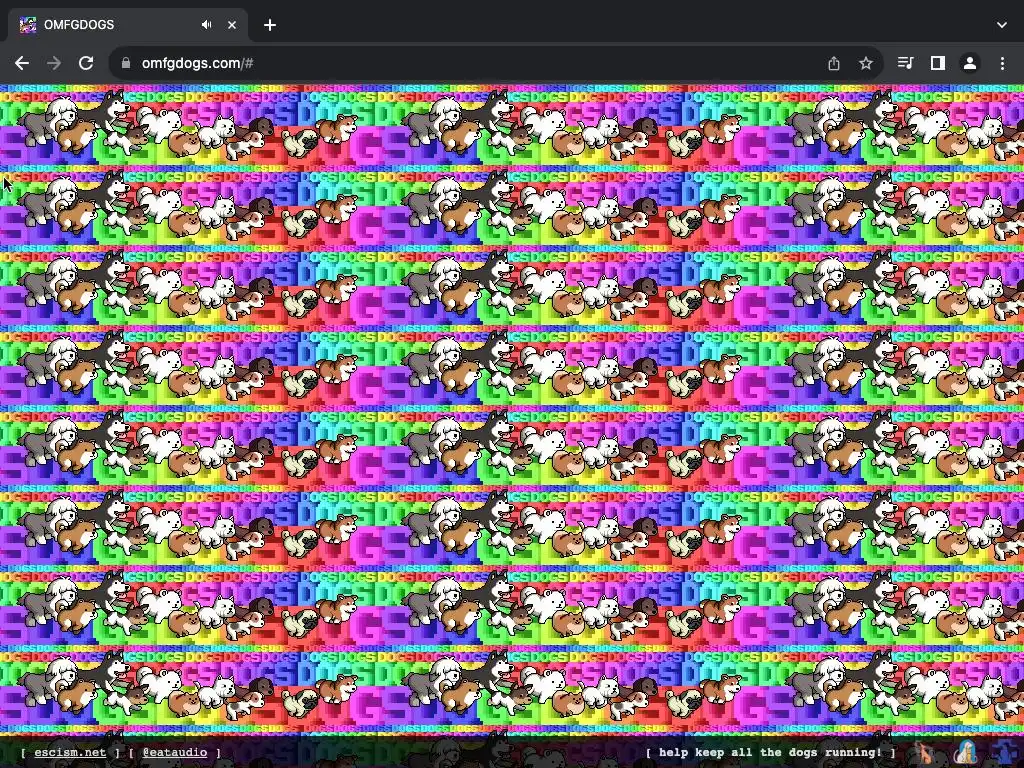The image size is (1024, 768).
Task: Select the OMFGDOGS tab
Action: click(x=128, y=25)
